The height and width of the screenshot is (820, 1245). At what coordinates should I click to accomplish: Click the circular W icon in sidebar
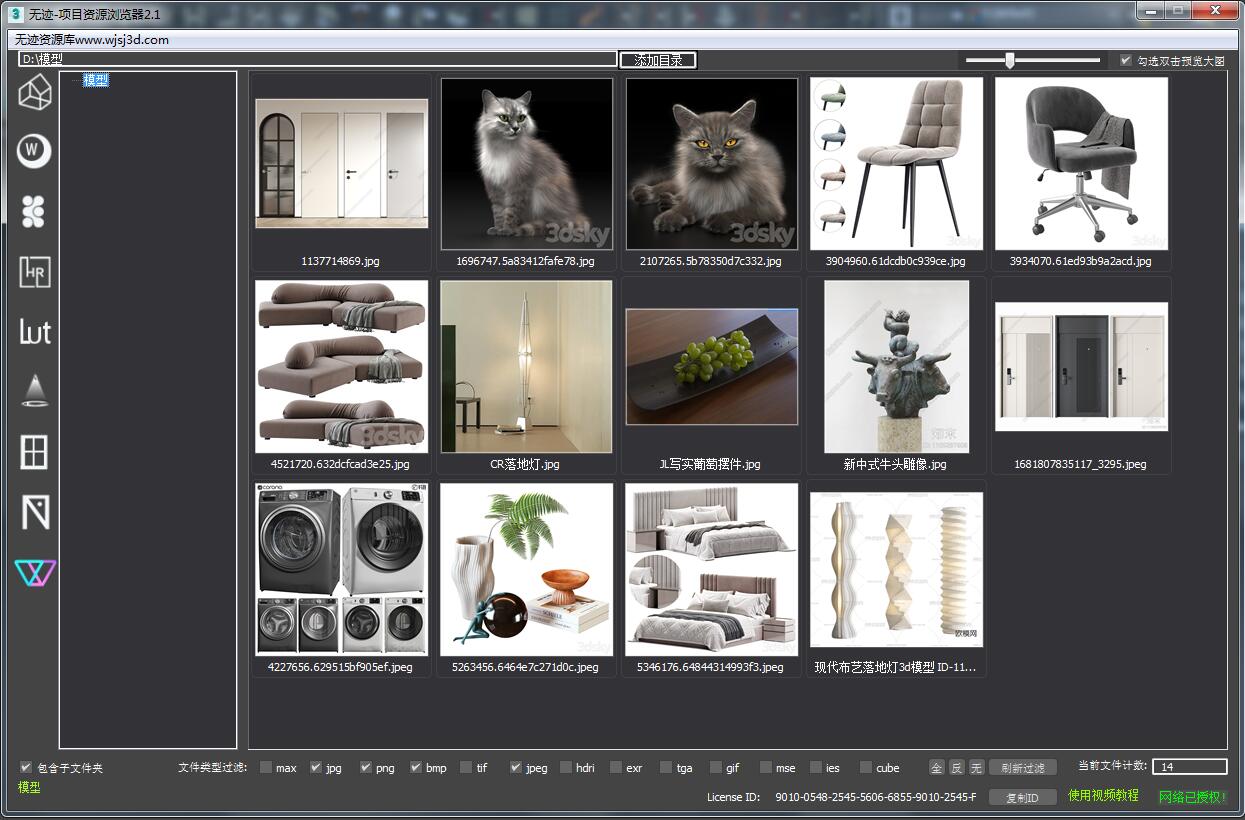34,151
